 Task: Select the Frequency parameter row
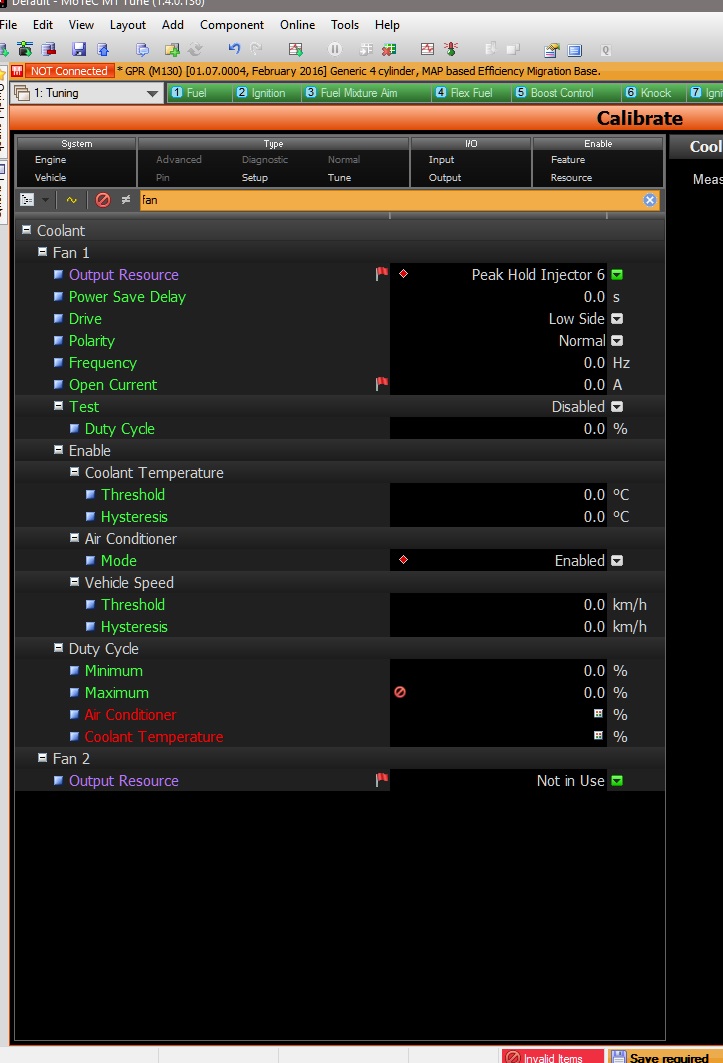click(x=102, y=363)
